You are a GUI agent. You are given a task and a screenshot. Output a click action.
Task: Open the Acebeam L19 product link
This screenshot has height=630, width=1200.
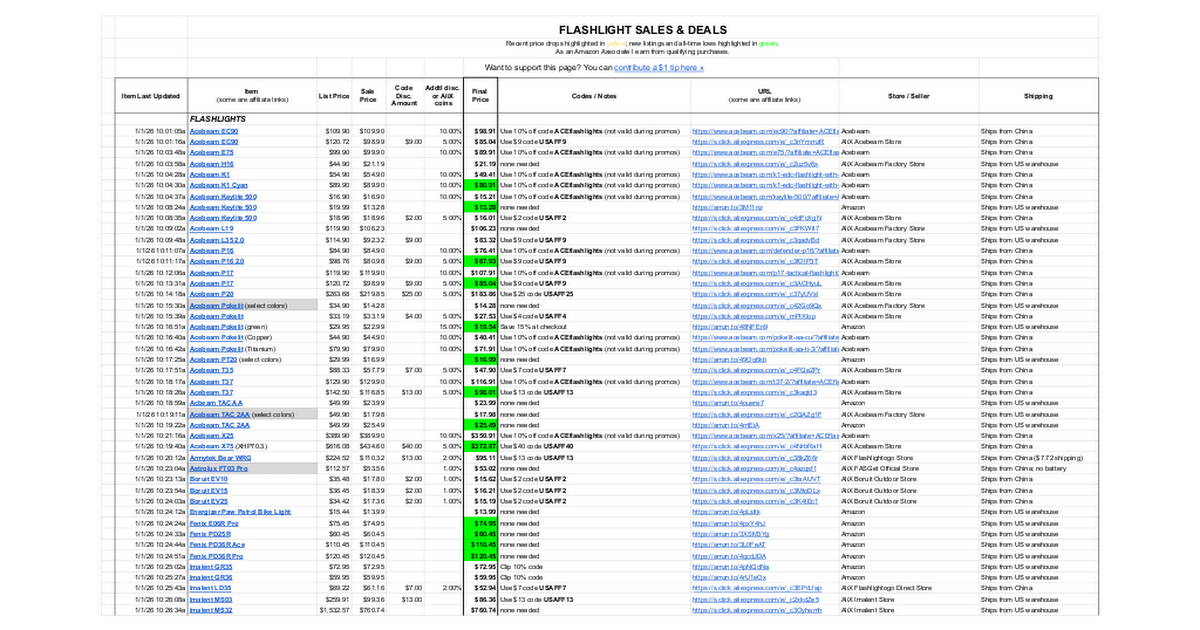pos(212,229)
